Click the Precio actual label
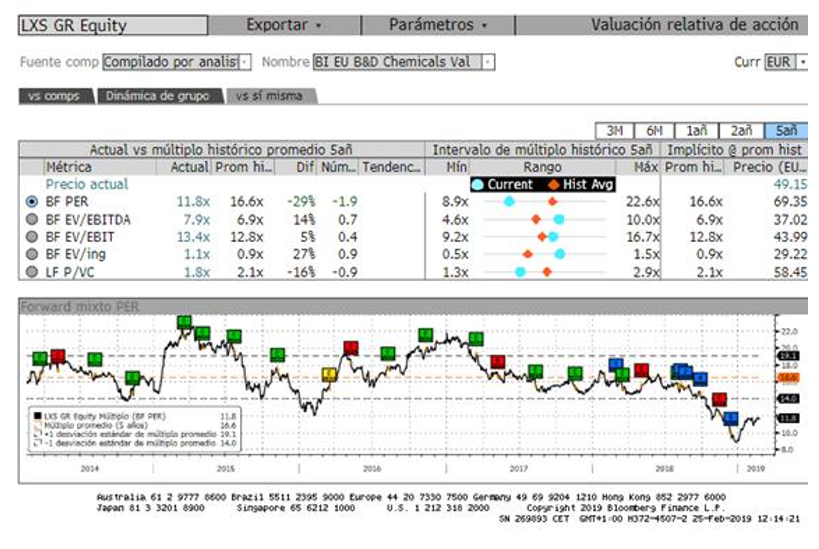Viewport: 819px width, 549px height. click(87, 184)
